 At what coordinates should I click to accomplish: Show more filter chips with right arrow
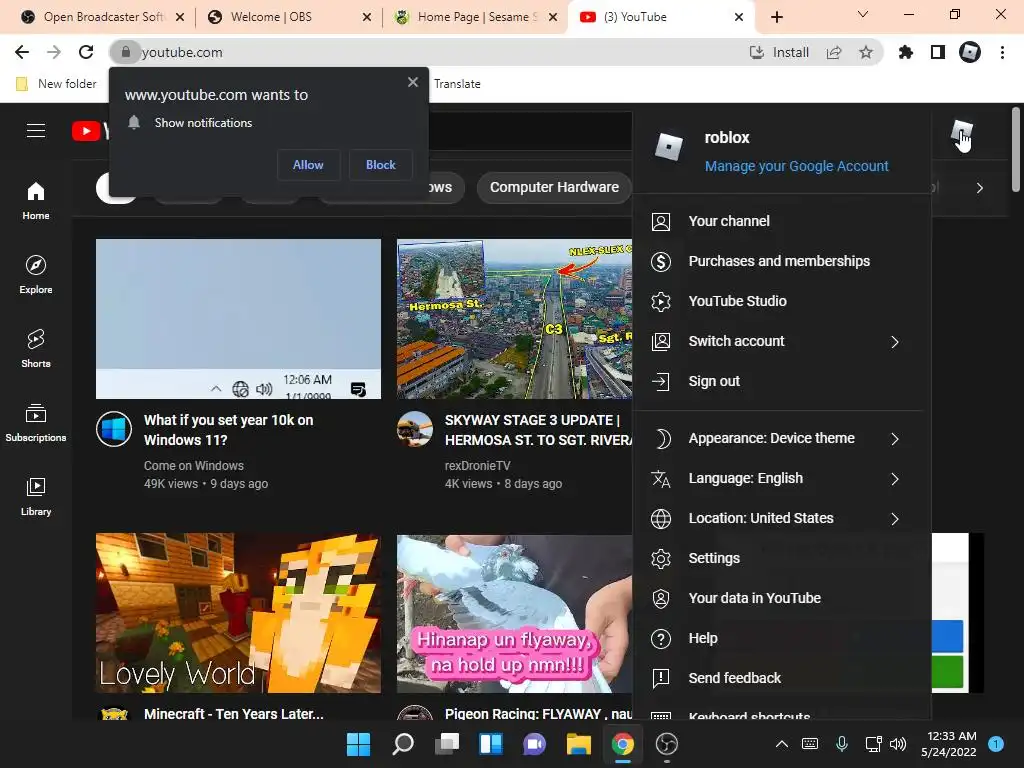[x=980, y=188]
